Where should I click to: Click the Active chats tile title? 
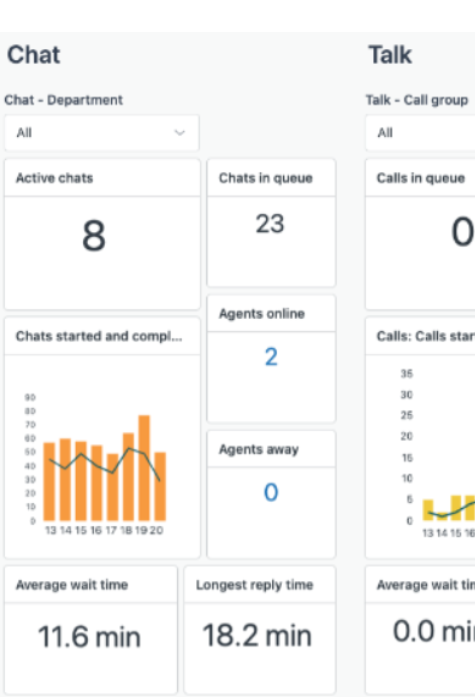click(x=54, y=178)
